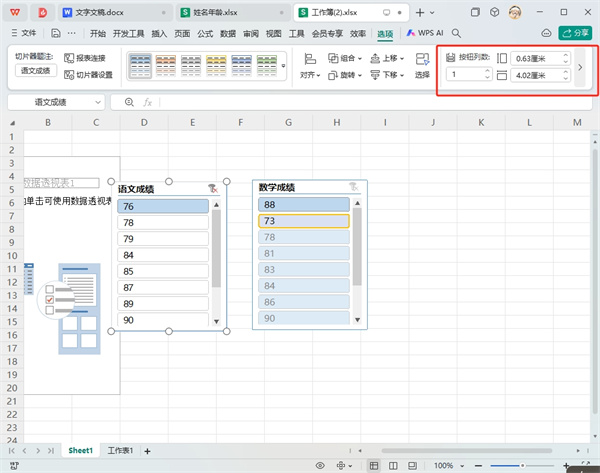The width and height of the screenshot is (600, 473).
Task: Add a new sheet with plus icon
Action: tap(147, 451)
